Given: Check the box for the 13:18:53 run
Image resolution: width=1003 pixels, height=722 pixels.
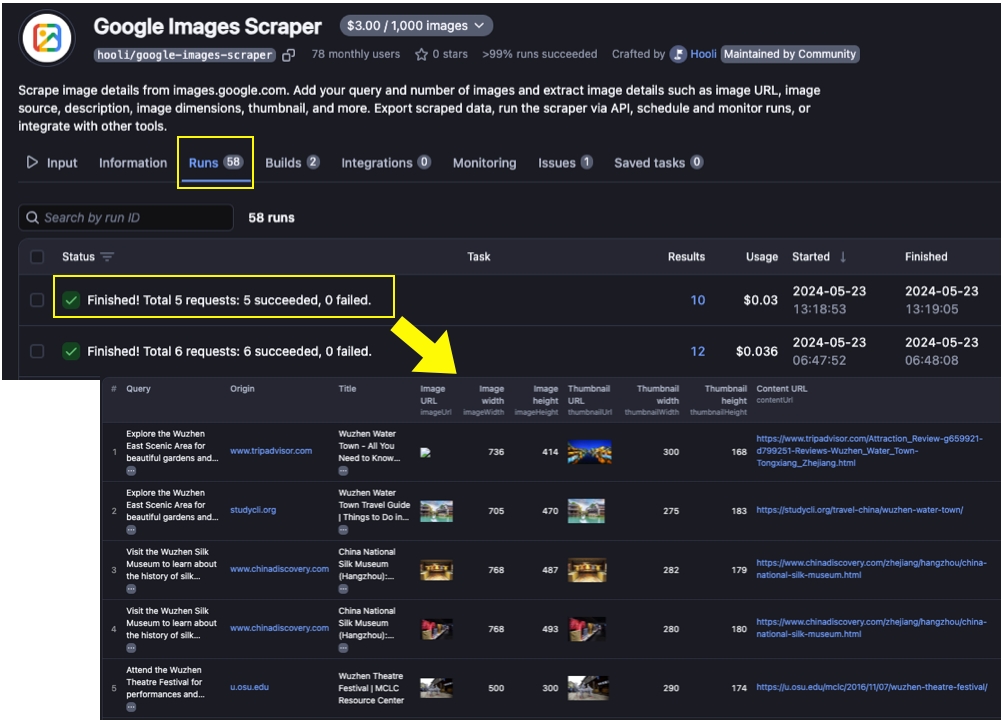Looking at the screenshot, I should (x=37, y=300).
